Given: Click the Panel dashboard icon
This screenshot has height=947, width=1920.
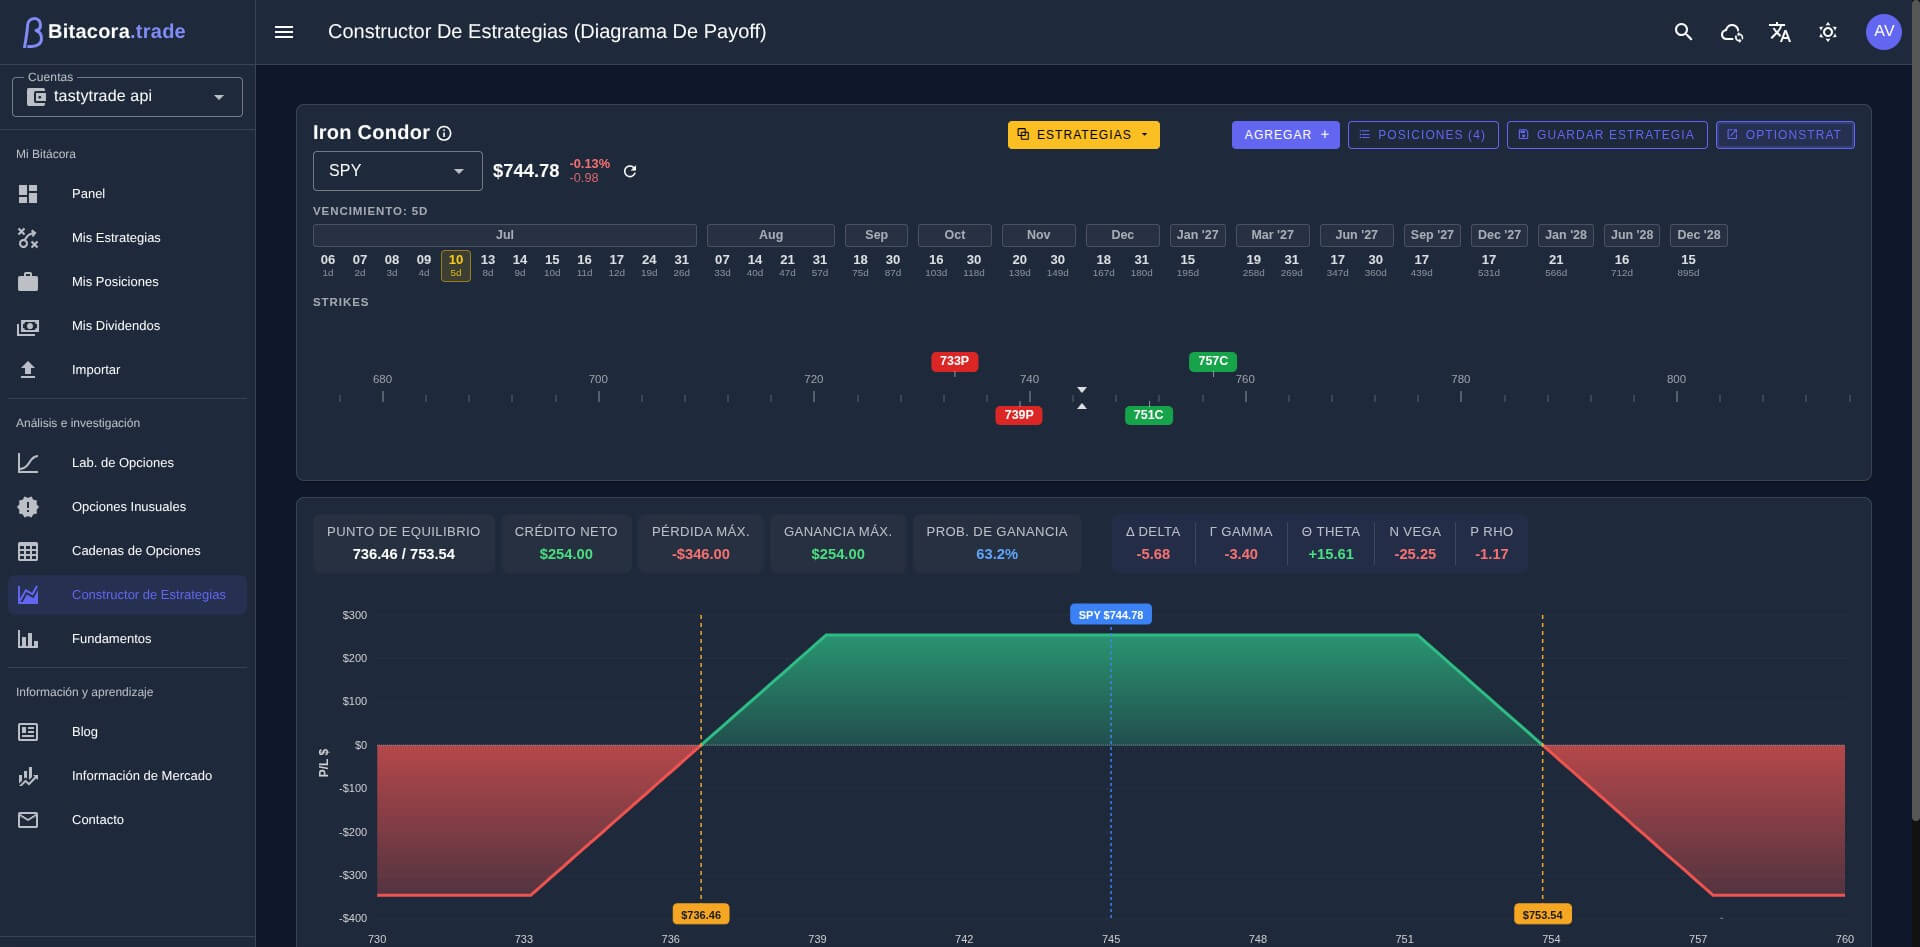Looking at the screenshot, I should (x=28, y=194).
